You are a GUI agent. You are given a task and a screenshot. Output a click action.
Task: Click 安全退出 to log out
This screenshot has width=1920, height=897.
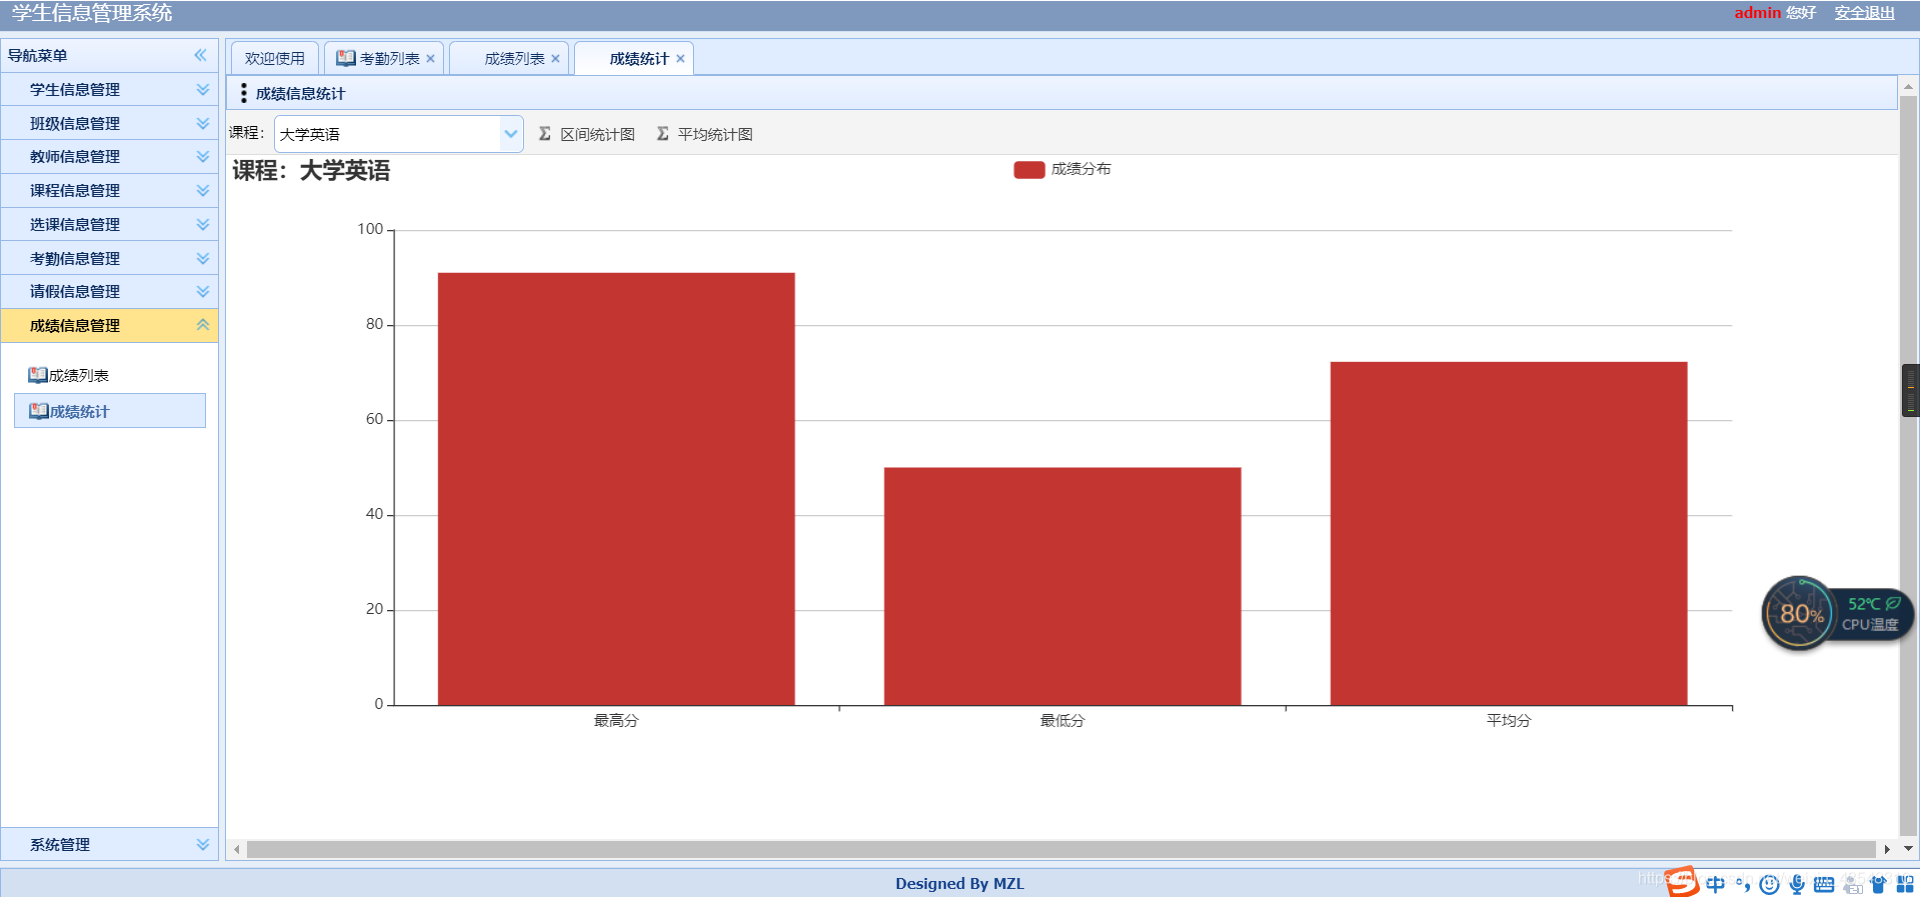click(1864, 13)
